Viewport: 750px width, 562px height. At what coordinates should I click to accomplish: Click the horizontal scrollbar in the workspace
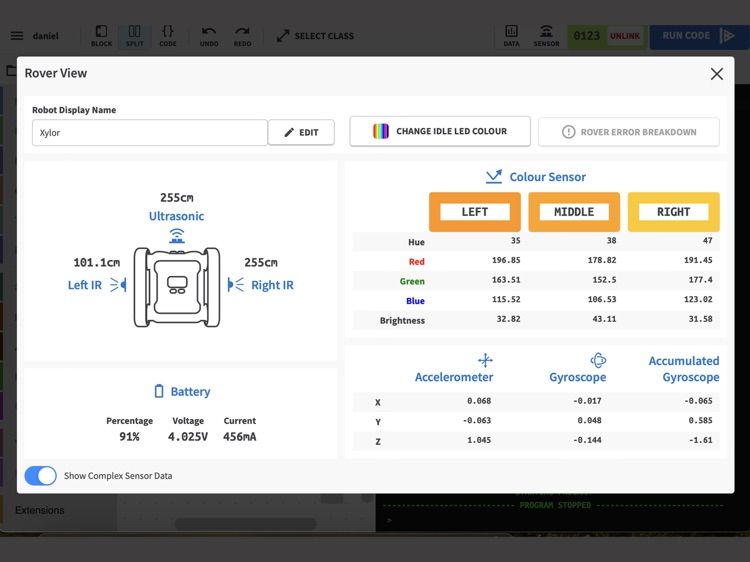245,524
